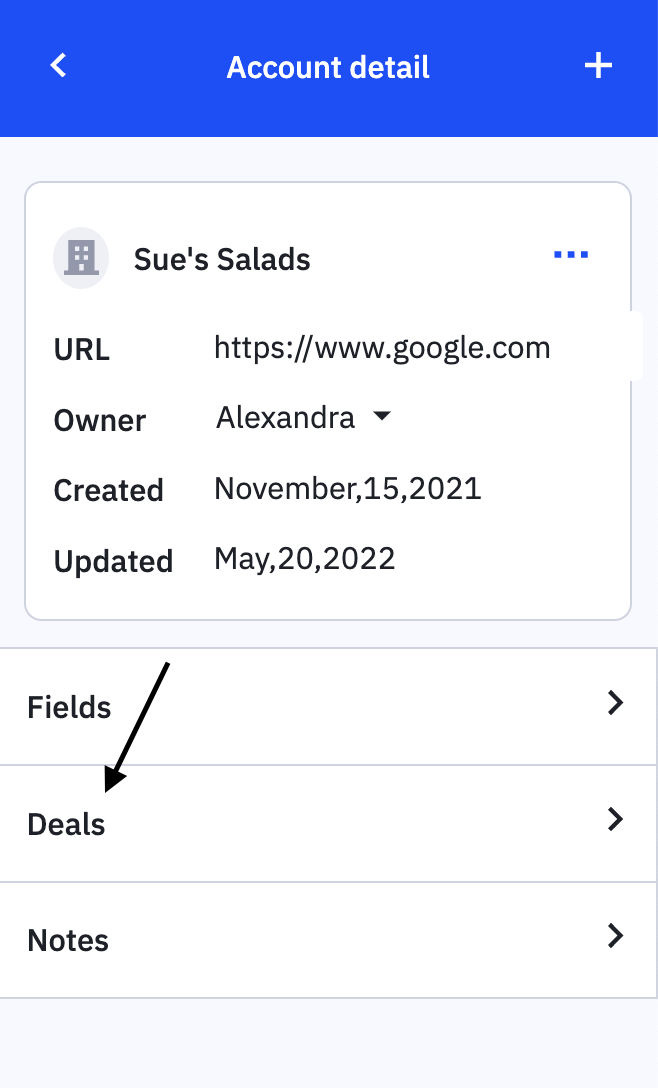Open the Owner dropdown caret
The height and width of the screenshot is (1088, 658).
381,417
